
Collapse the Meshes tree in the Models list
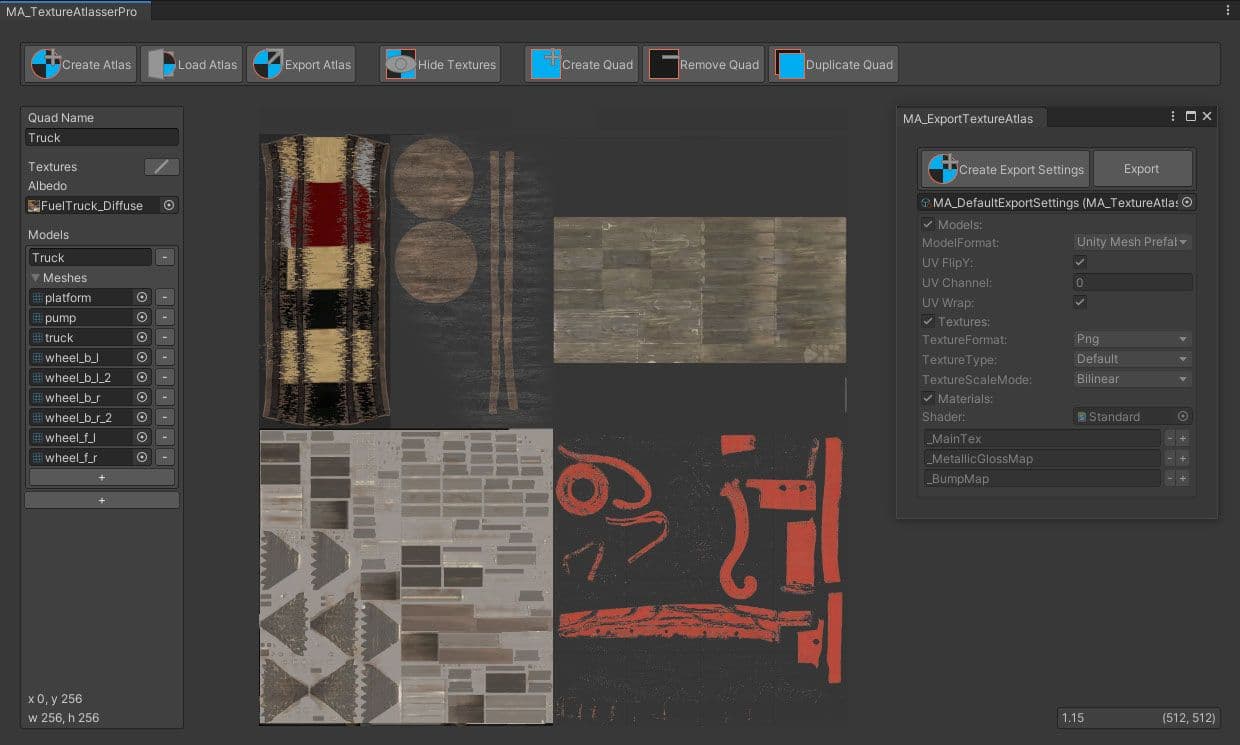click(x=36, y=277)
